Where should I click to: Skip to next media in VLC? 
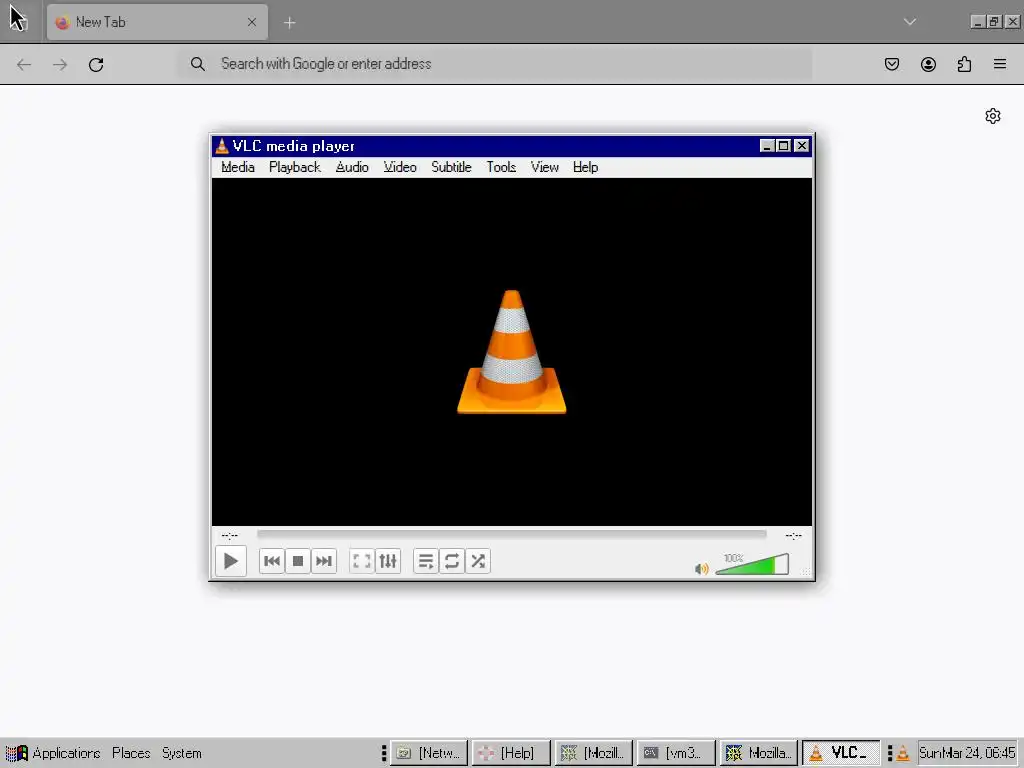tap(324, 561)
